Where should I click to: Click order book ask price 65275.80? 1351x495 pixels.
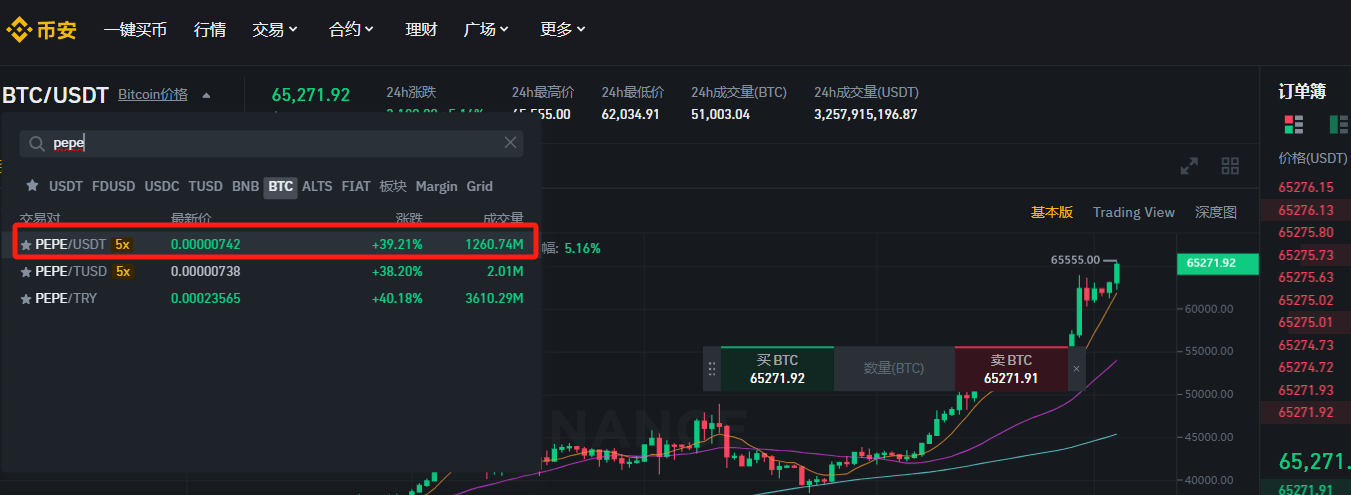(1306, 232)
